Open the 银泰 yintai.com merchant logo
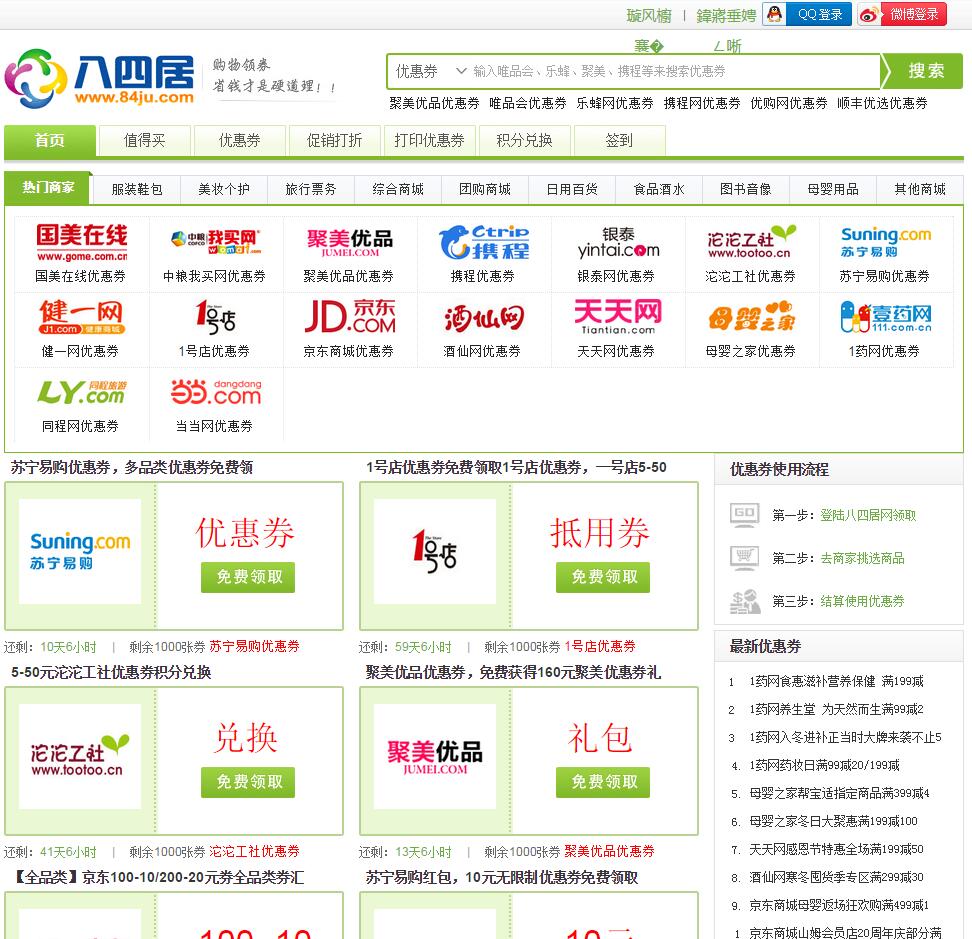Image resolution: width=972 pixels, height=939 pixels. pos(618,242)
